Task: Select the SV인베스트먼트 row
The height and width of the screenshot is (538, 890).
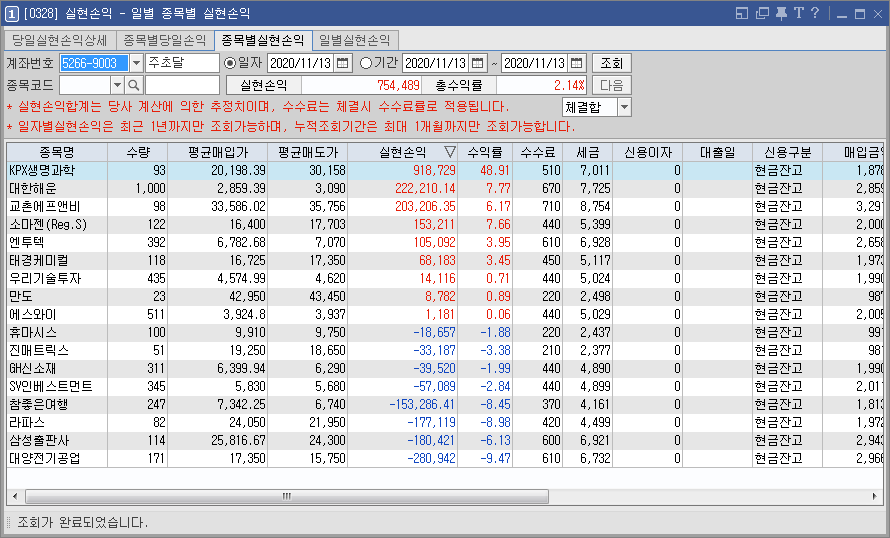Action: click(445, 386)
